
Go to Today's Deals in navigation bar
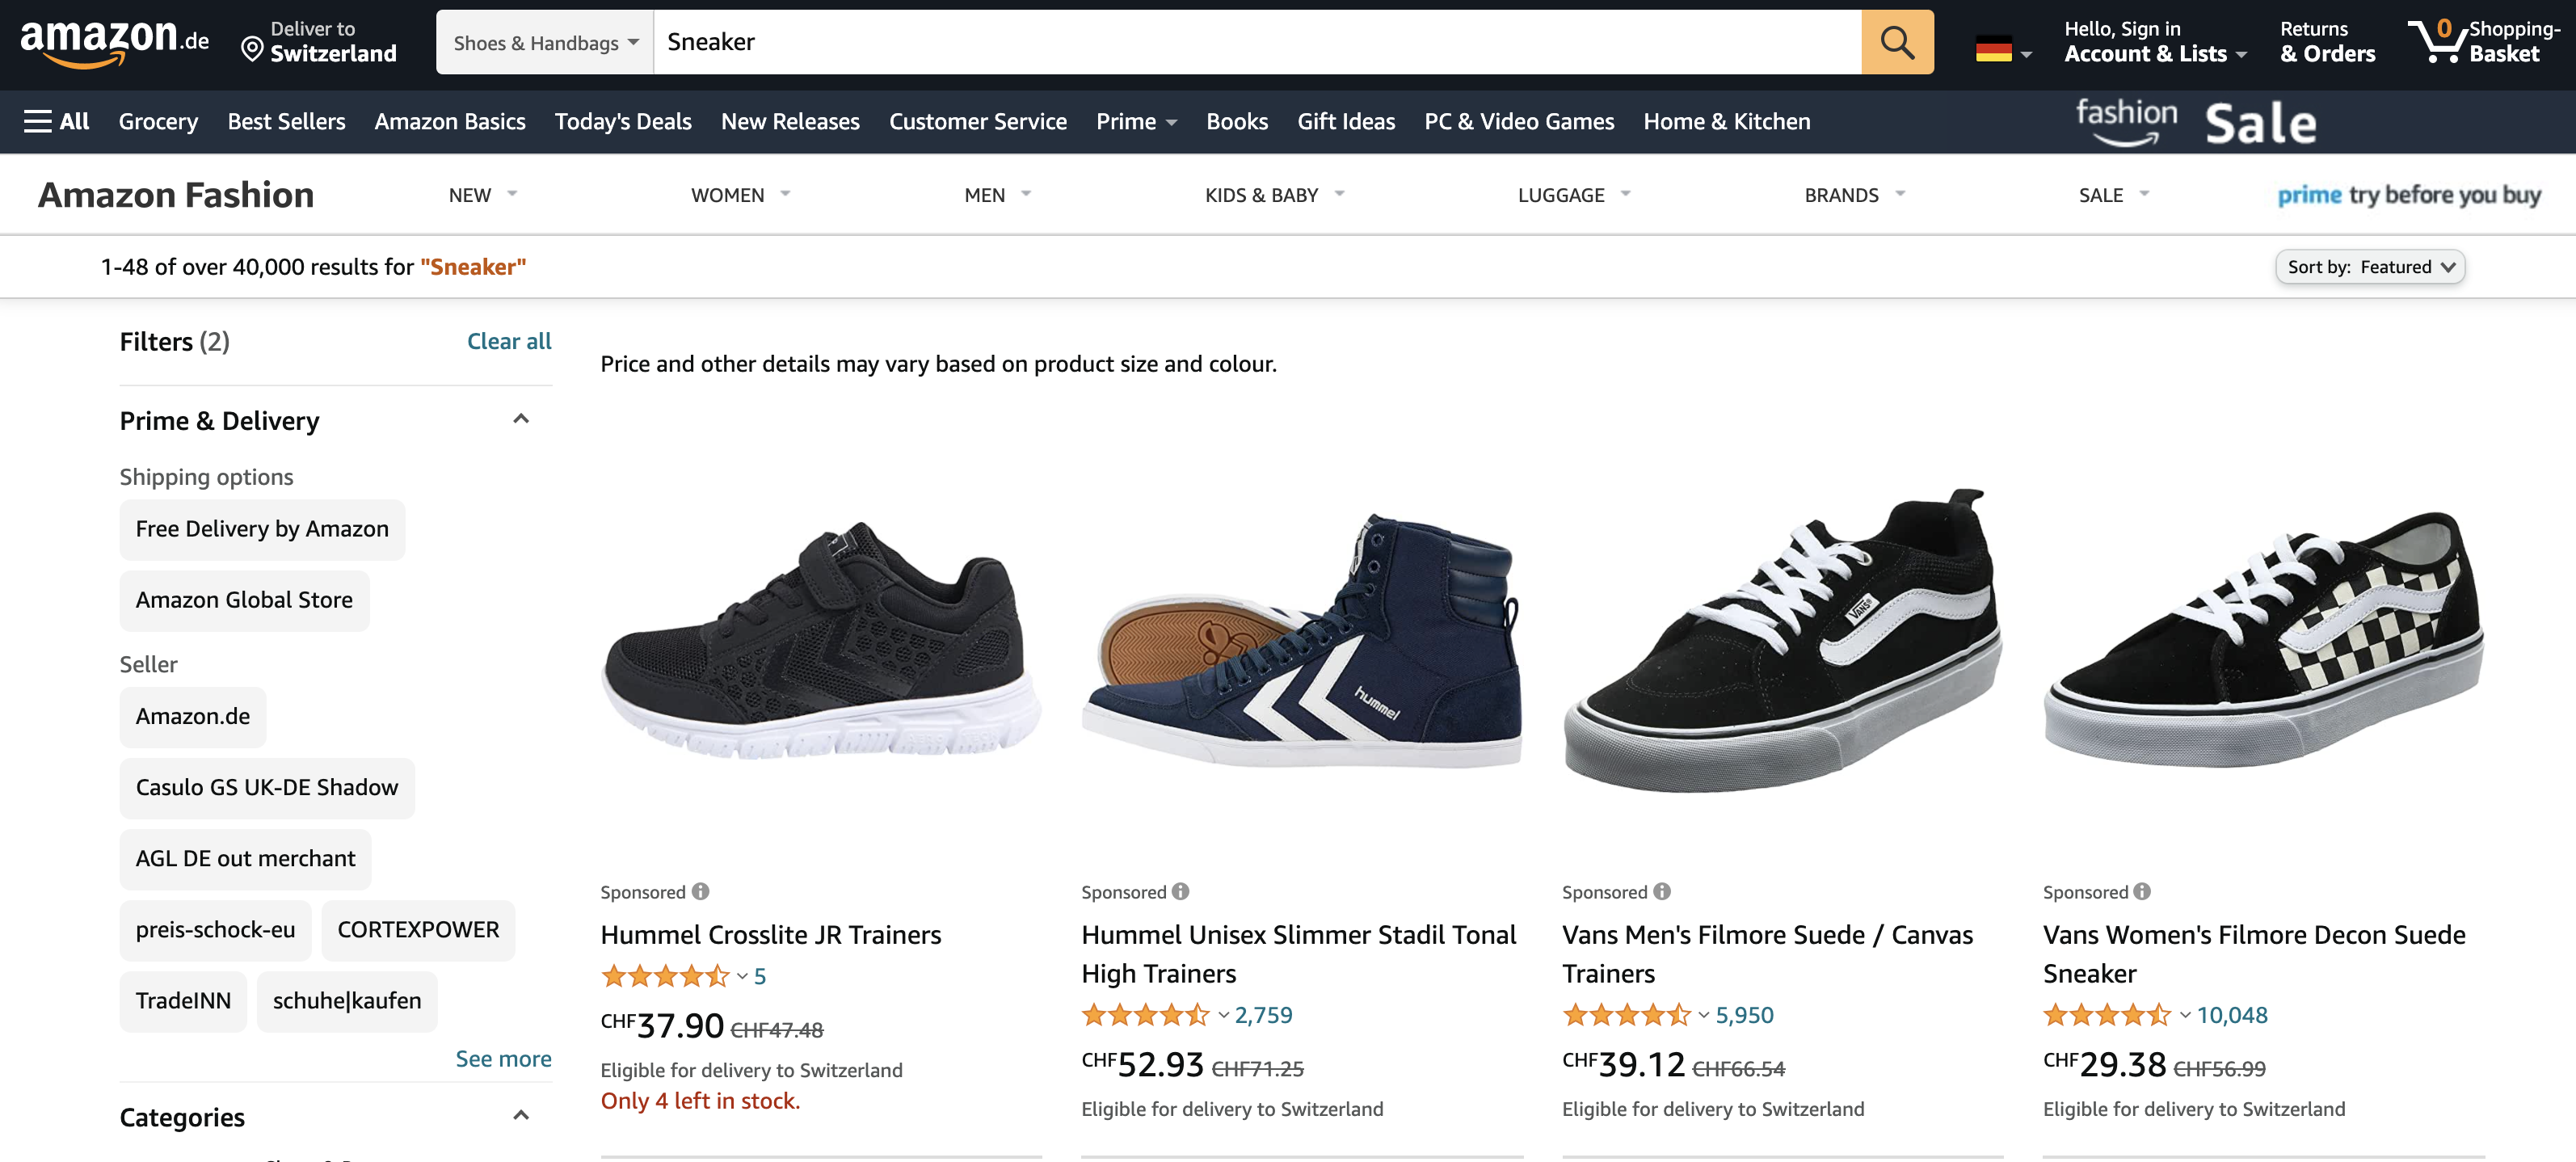click(623, 121)
